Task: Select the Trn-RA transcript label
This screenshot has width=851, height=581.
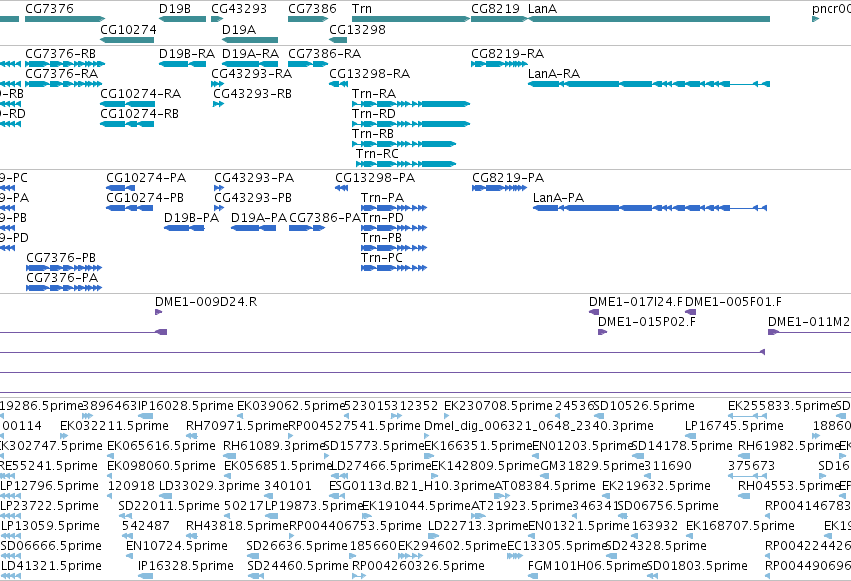Action: pos(374,94)
